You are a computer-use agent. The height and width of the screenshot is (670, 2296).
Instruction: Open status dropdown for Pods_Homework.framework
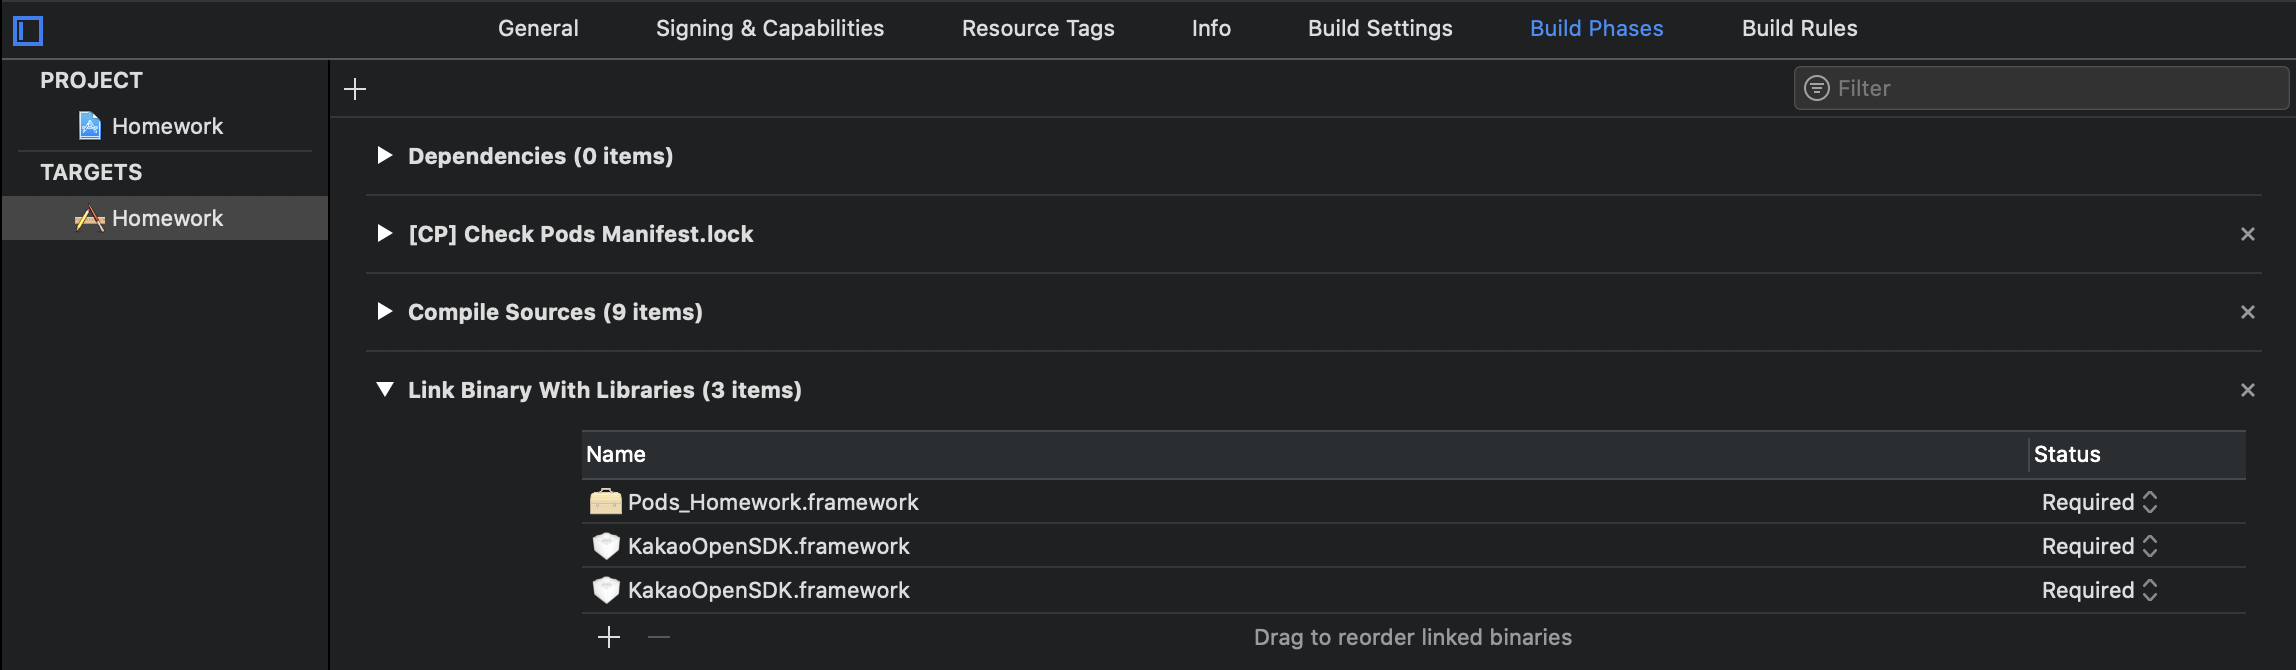[x=2099, y=502]
